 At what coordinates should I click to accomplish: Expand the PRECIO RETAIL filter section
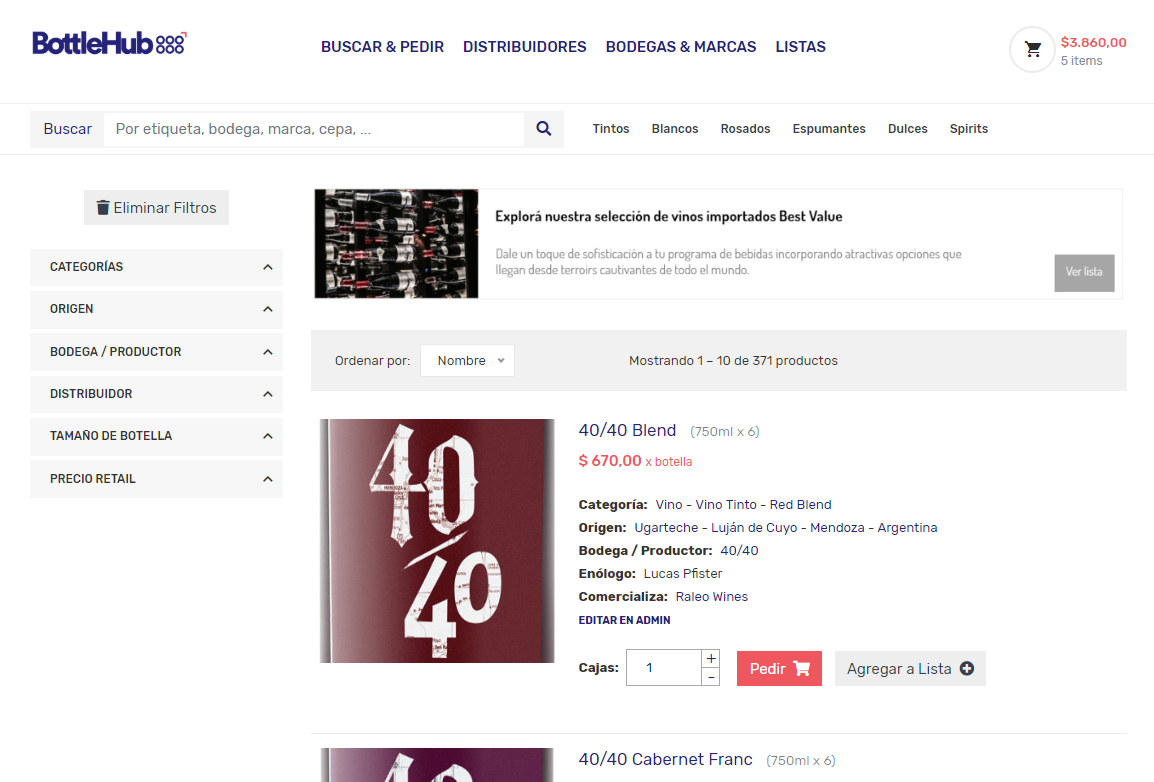[x=156, y=479]
